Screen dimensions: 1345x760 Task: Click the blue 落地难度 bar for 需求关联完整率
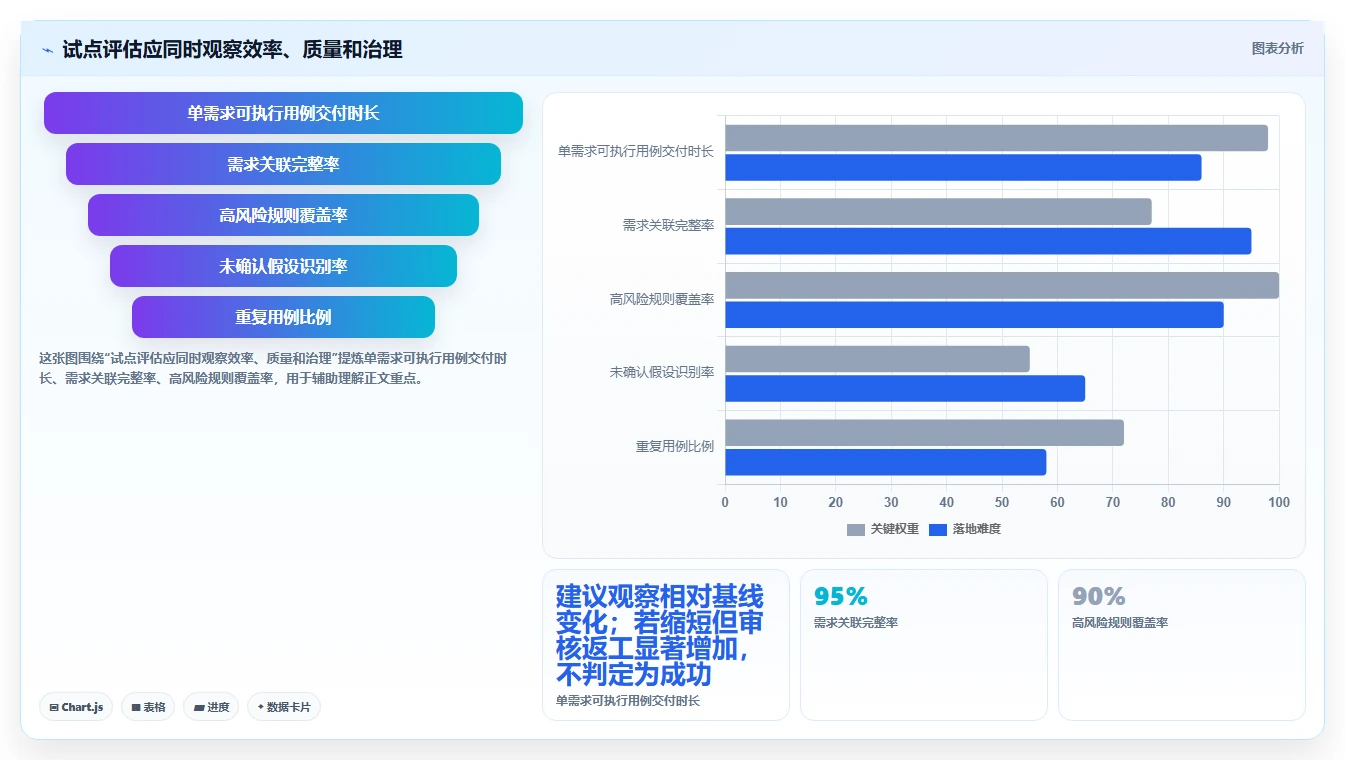988,241
